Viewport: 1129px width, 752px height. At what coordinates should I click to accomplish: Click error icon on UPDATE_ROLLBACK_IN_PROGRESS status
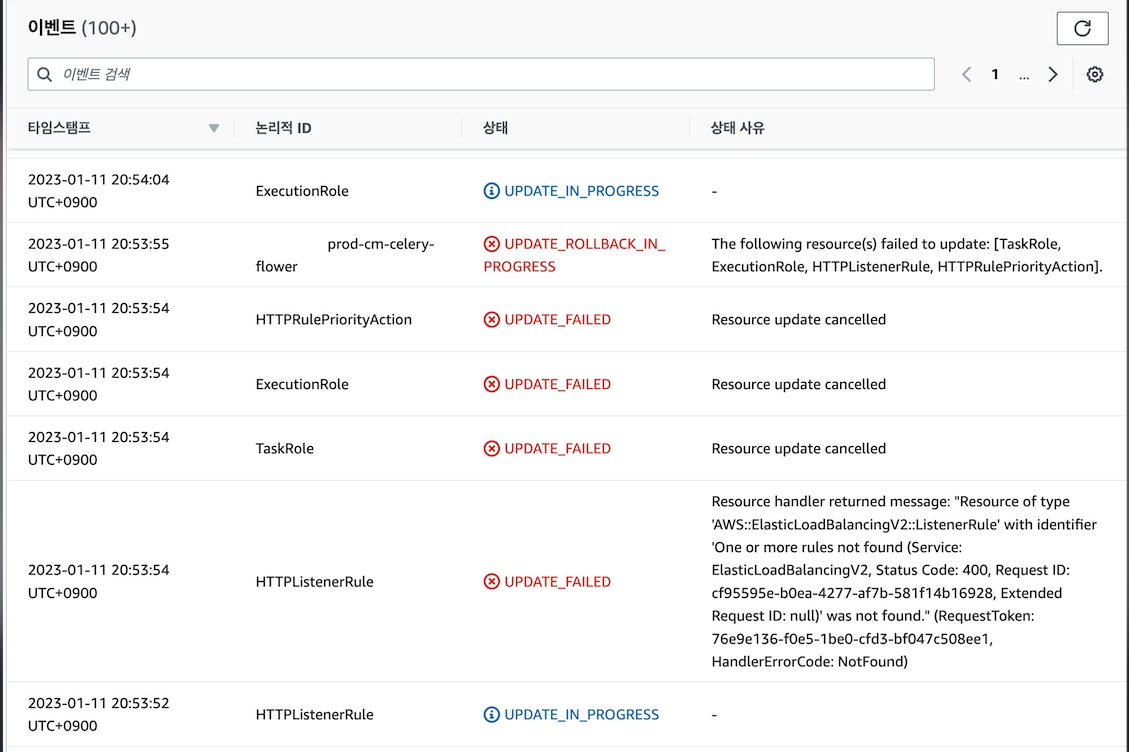click(490, 243)
